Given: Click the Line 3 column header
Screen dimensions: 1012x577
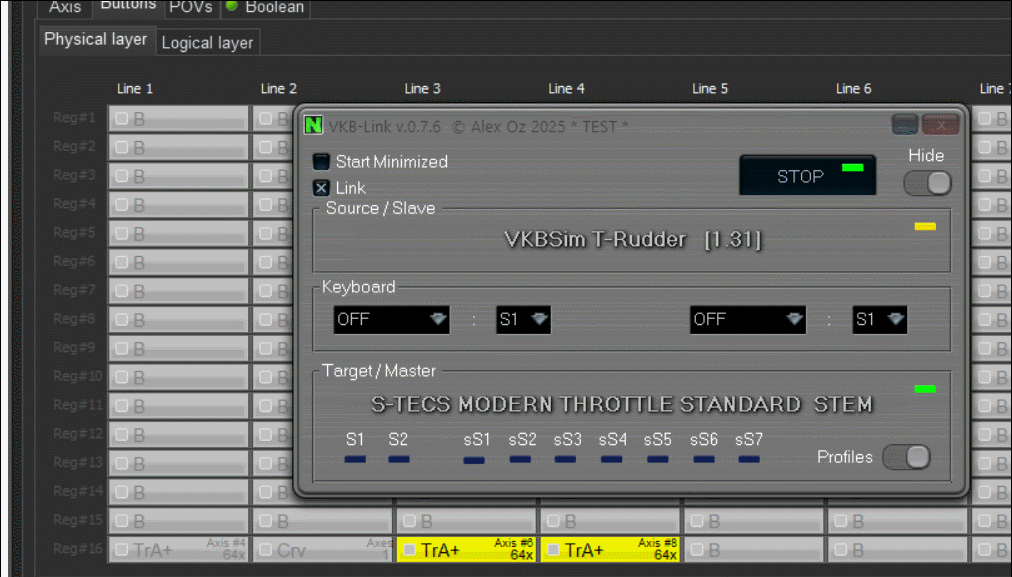Looking at the screenshot, I should [x=423, y=88].
